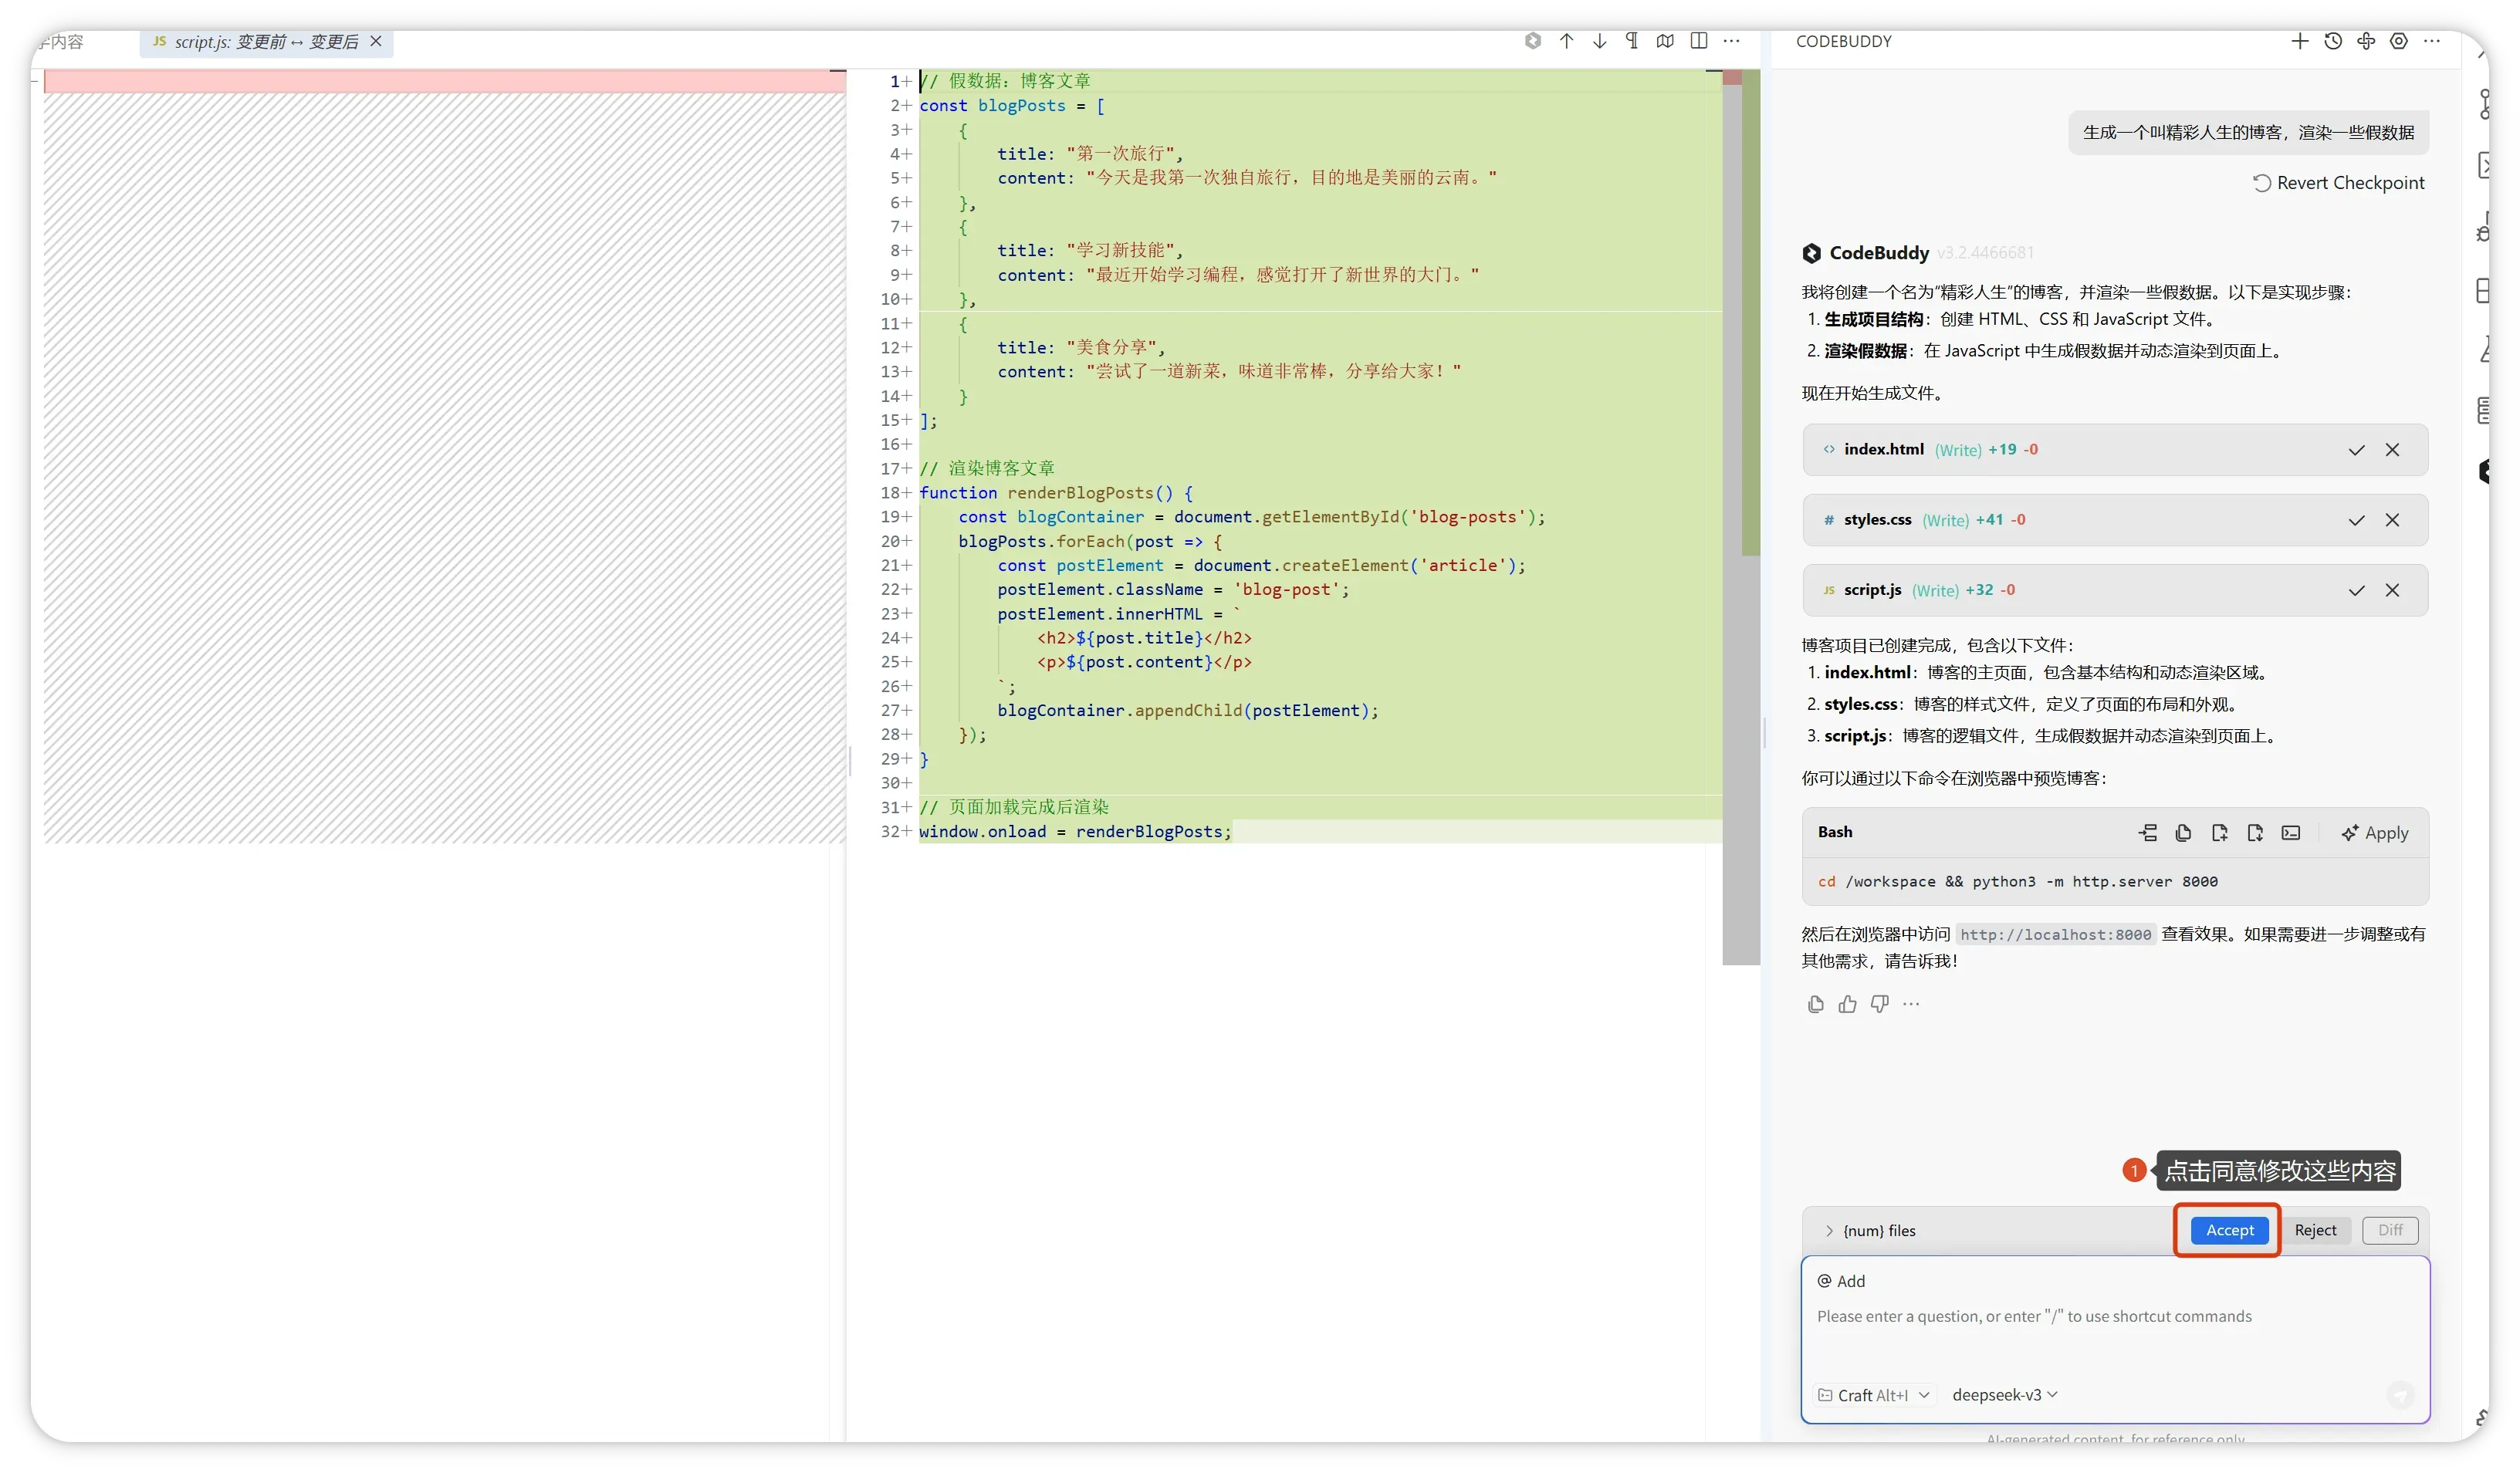This screenshot has height=1473, width=2520.
Task: Toggle whitespace display paragraph icon
Action: point(1632,41)
